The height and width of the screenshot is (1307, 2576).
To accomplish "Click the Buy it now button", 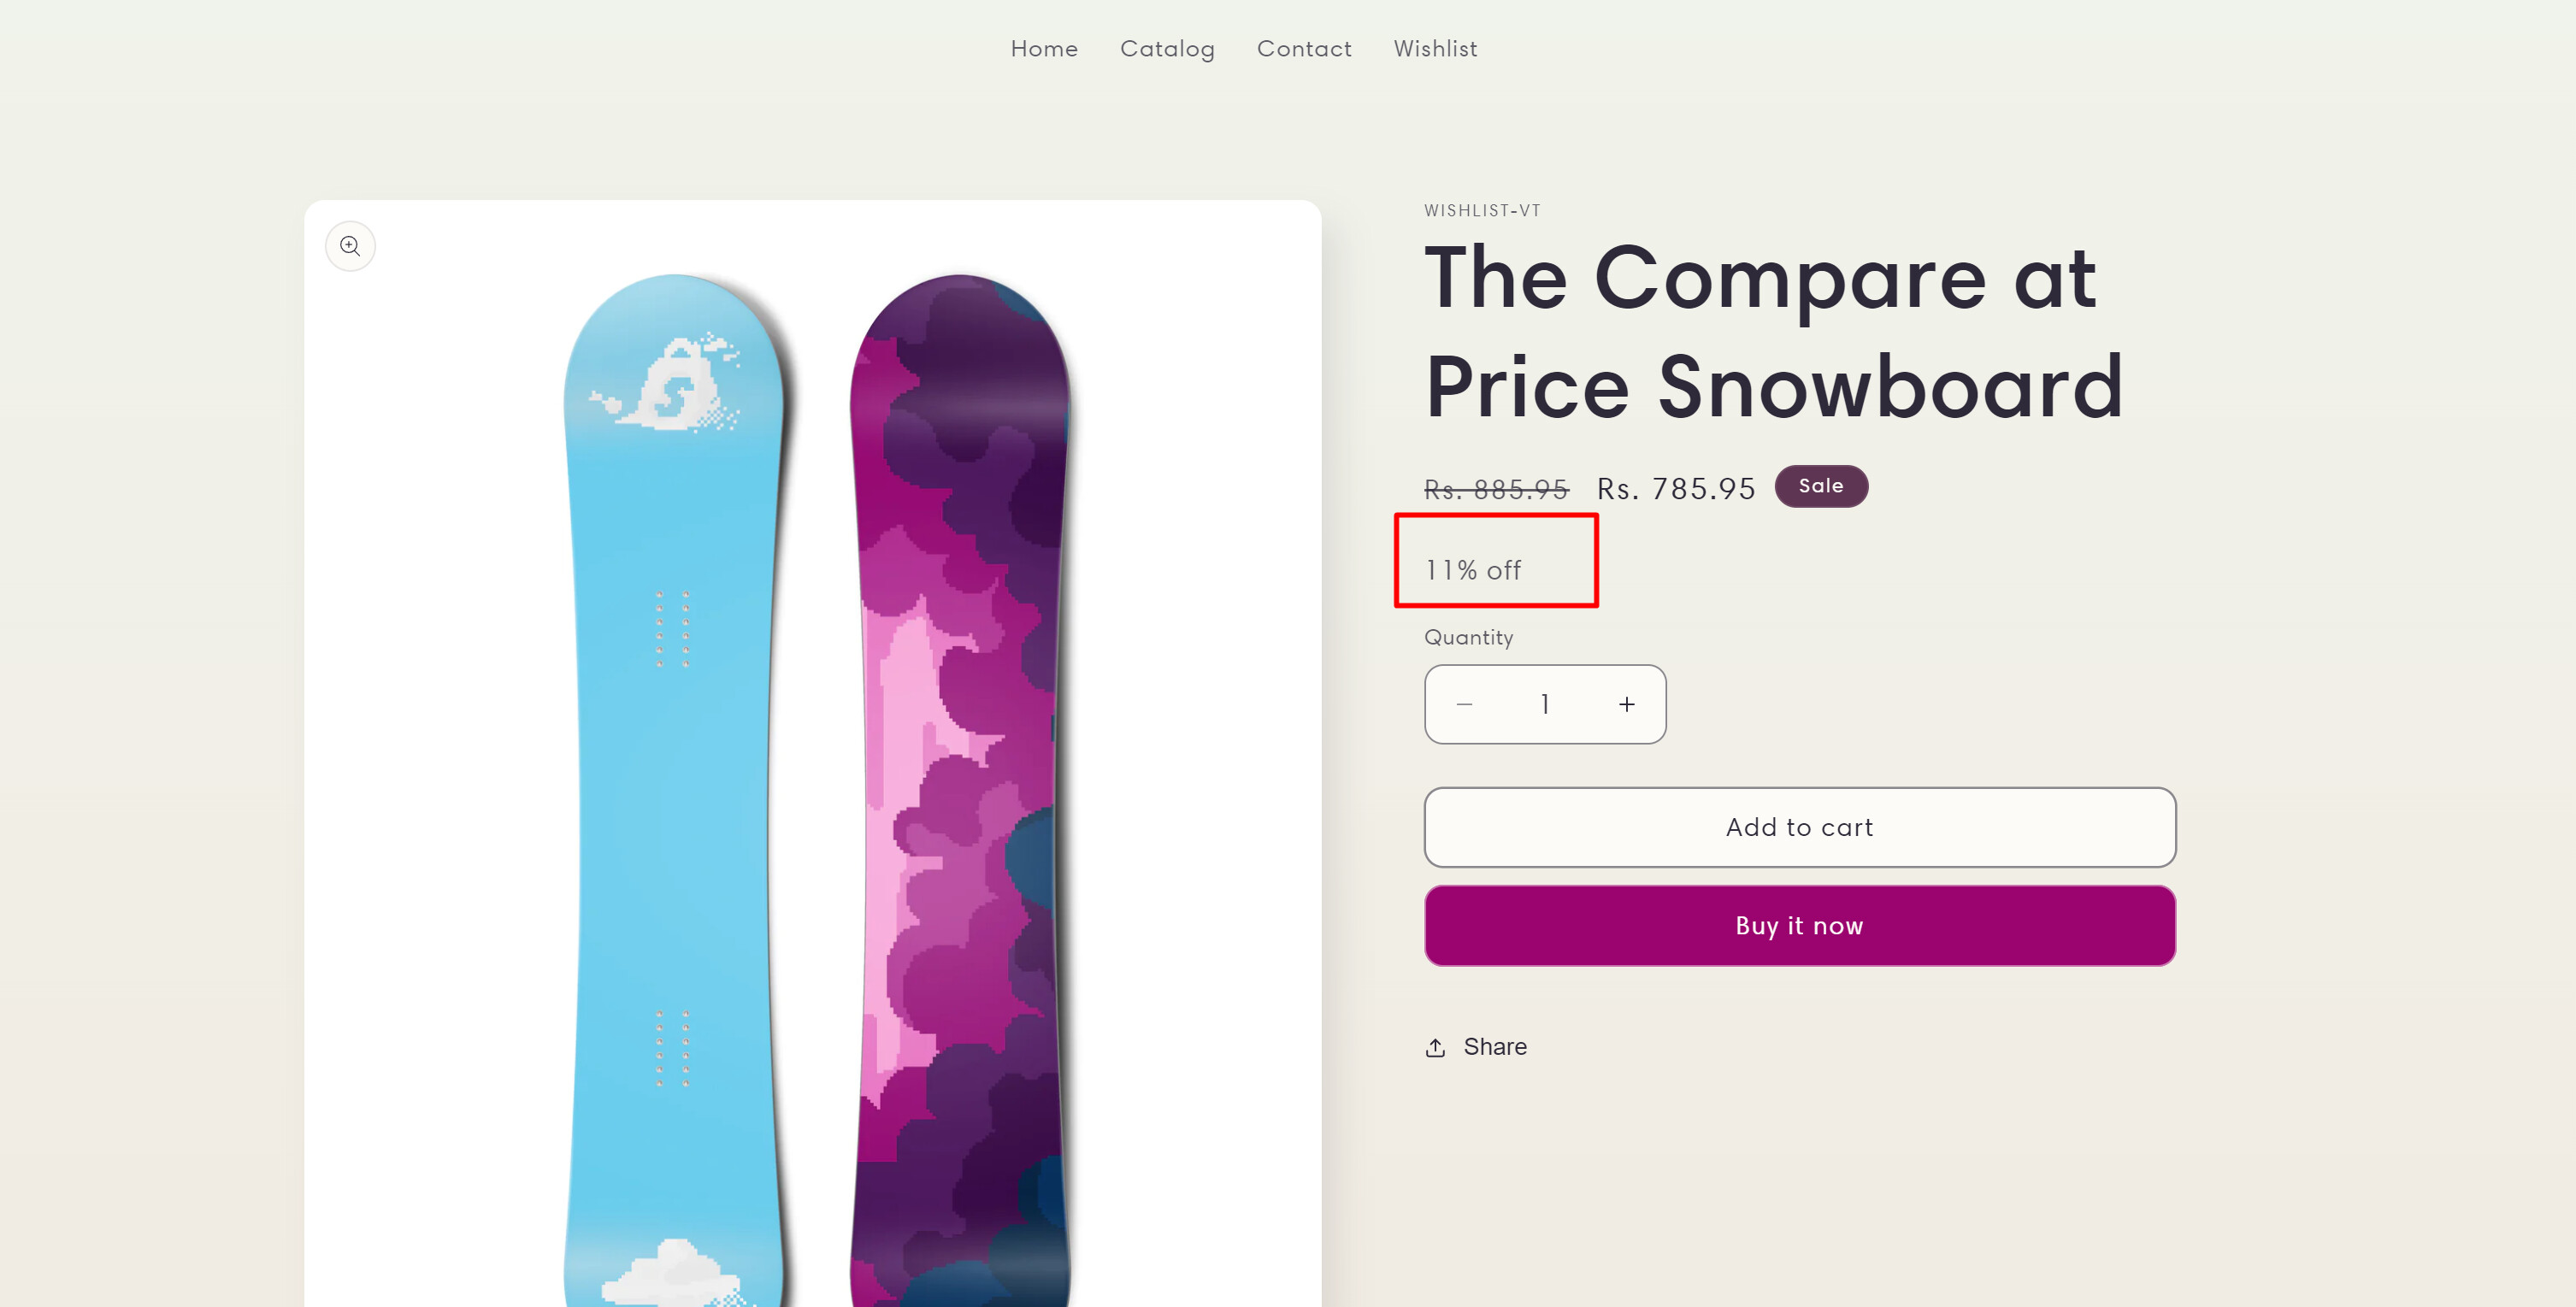I will click(1799, 926).
